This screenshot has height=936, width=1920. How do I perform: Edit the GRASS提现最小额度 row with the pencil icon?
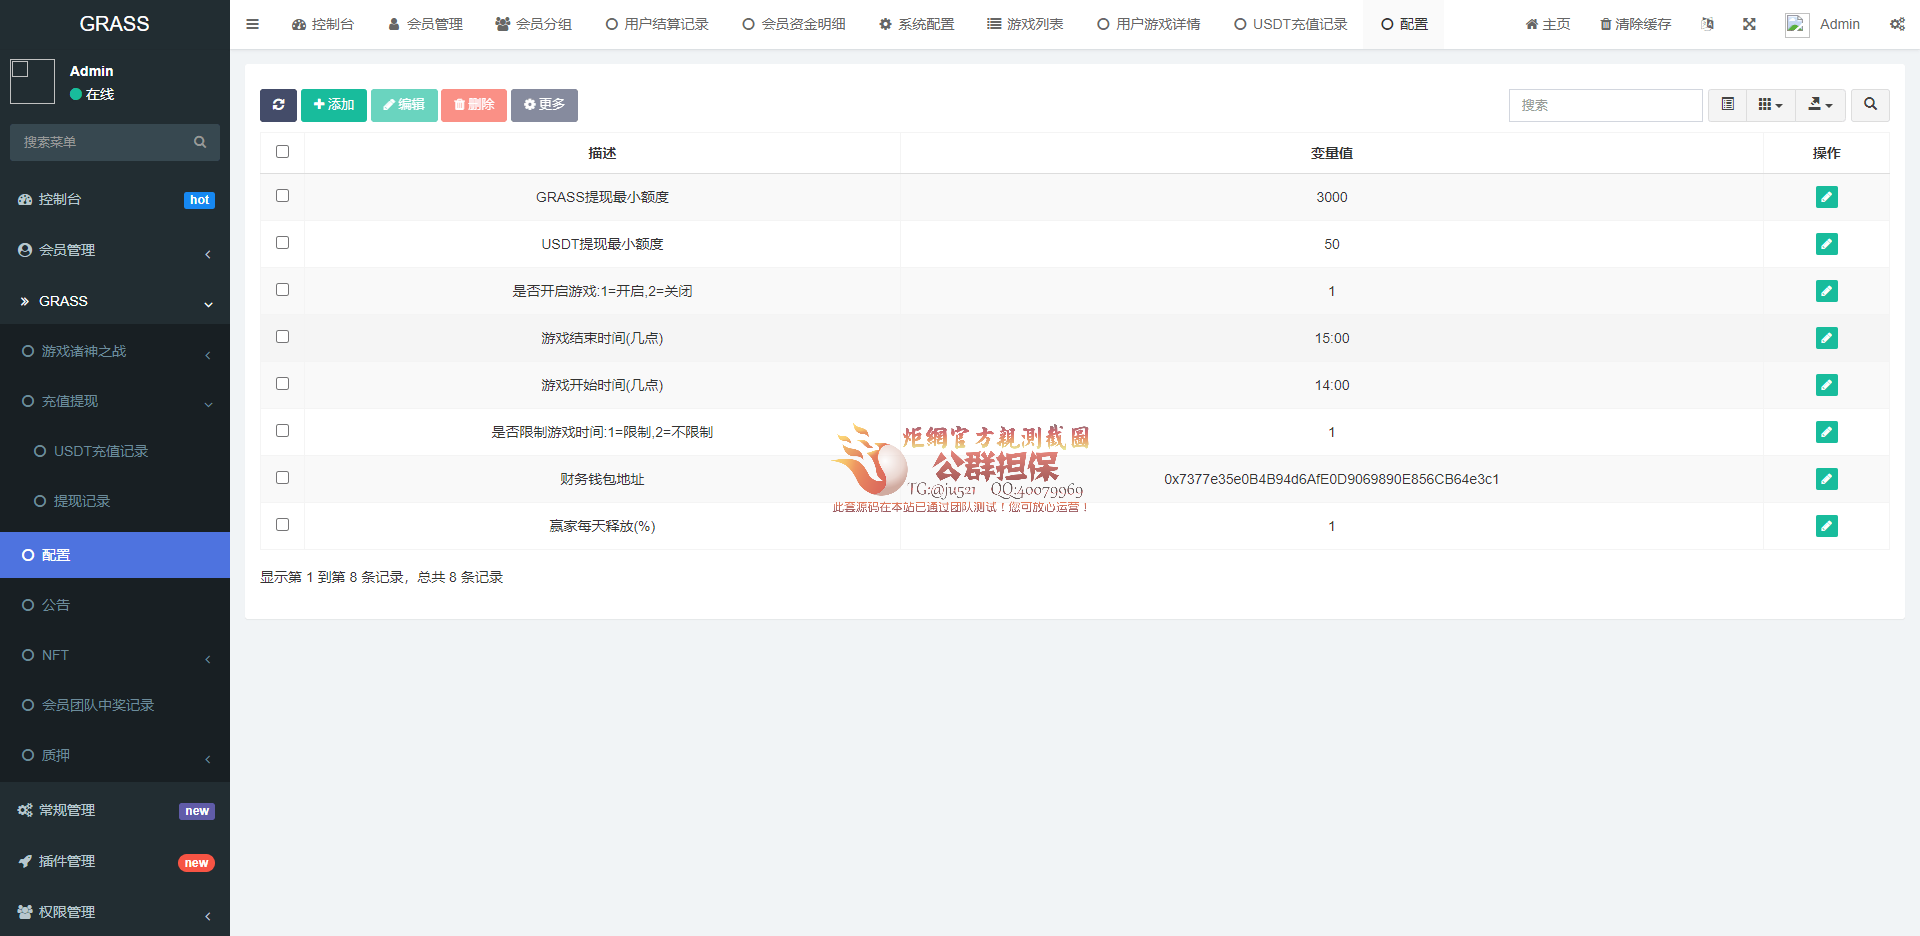pyautogui.click(x=1826, y=197)
